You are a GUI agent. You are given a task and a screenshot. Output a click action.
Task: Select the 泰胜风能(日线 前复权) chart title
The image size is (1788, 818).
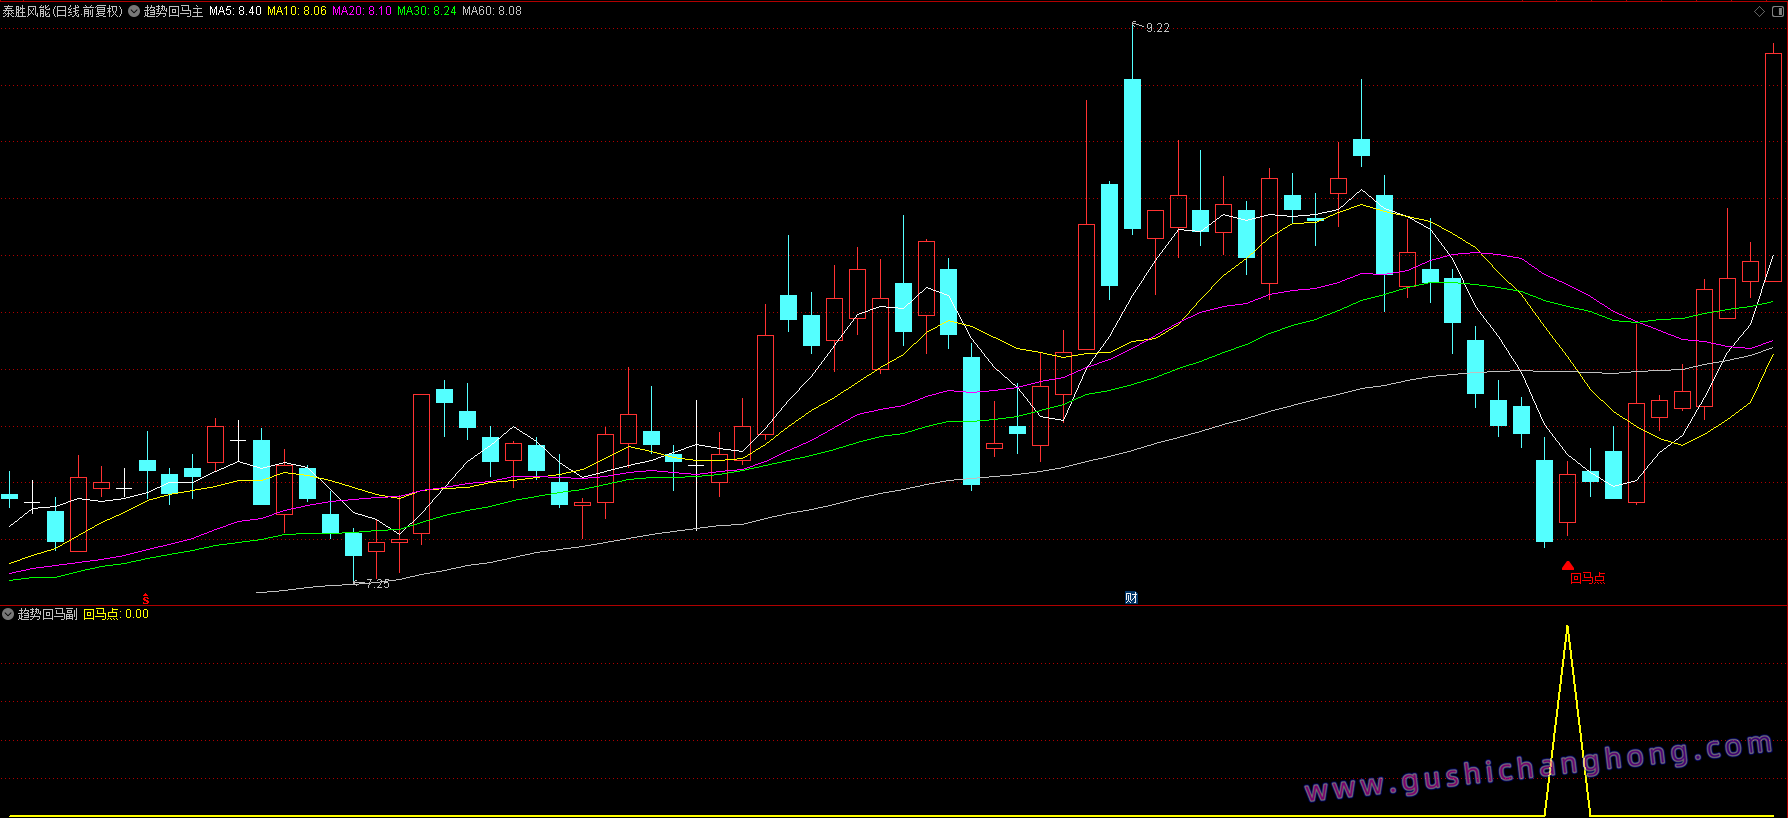62,11
